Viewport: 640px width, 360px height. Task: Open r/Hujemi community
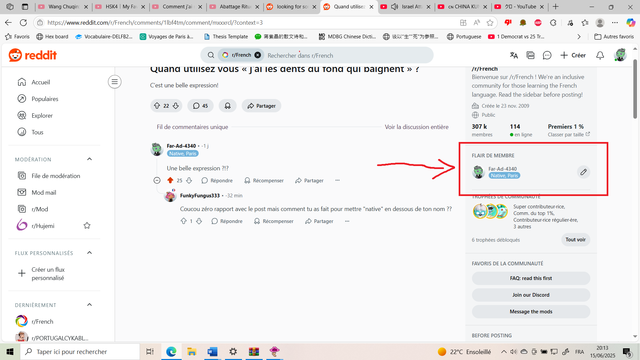(43, 226)
